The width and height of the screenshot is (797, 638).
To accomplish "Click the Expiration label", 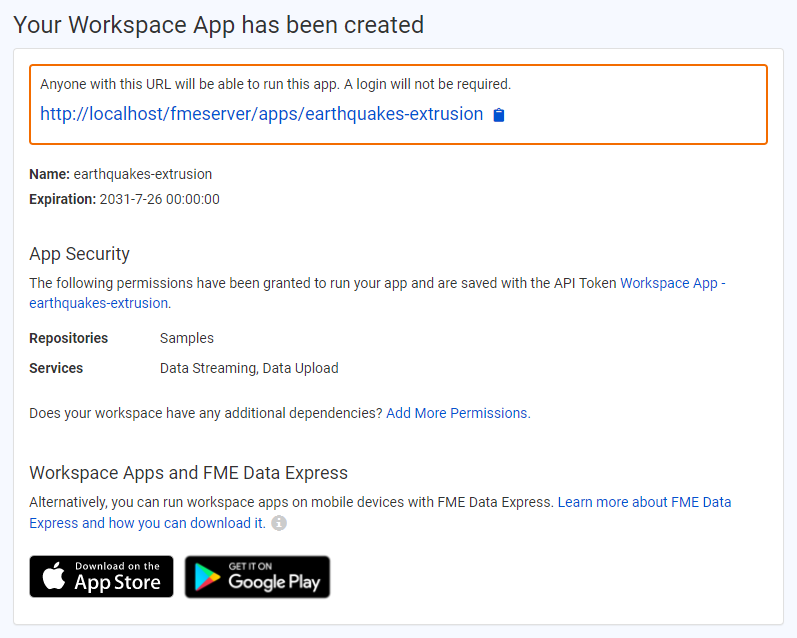I will coord(62,199).
